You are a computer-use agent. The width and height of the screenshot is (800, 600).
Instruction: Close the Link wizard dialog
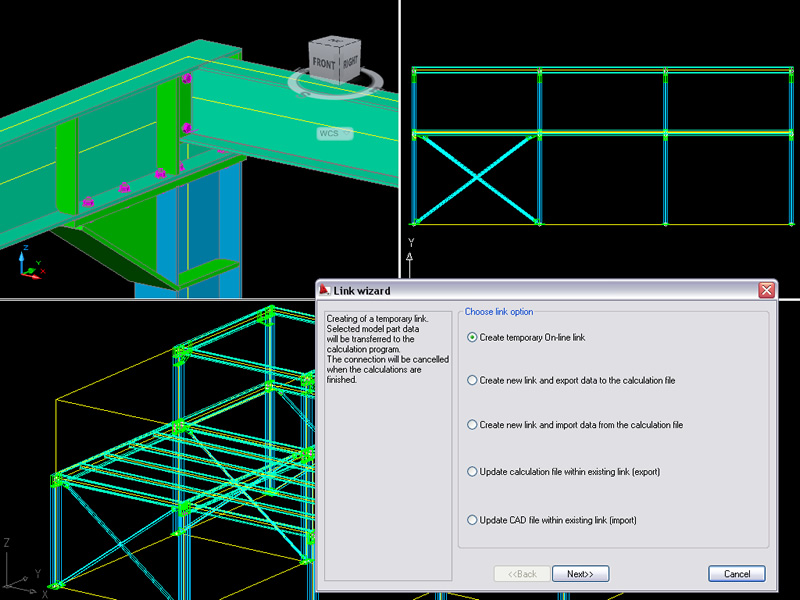[x=766, y=290]
